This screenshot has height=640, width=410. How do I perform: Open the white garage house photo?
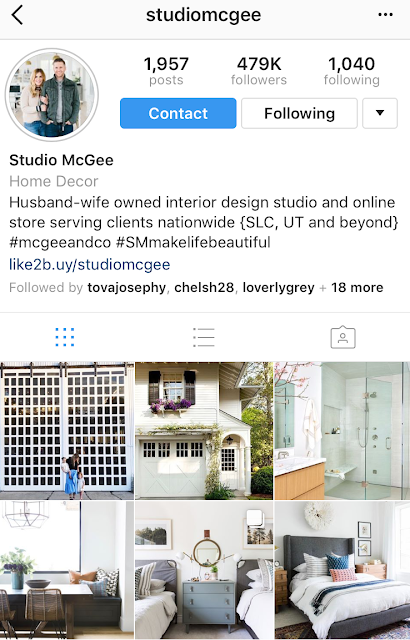pyautogui.click(x=204, y=431)
